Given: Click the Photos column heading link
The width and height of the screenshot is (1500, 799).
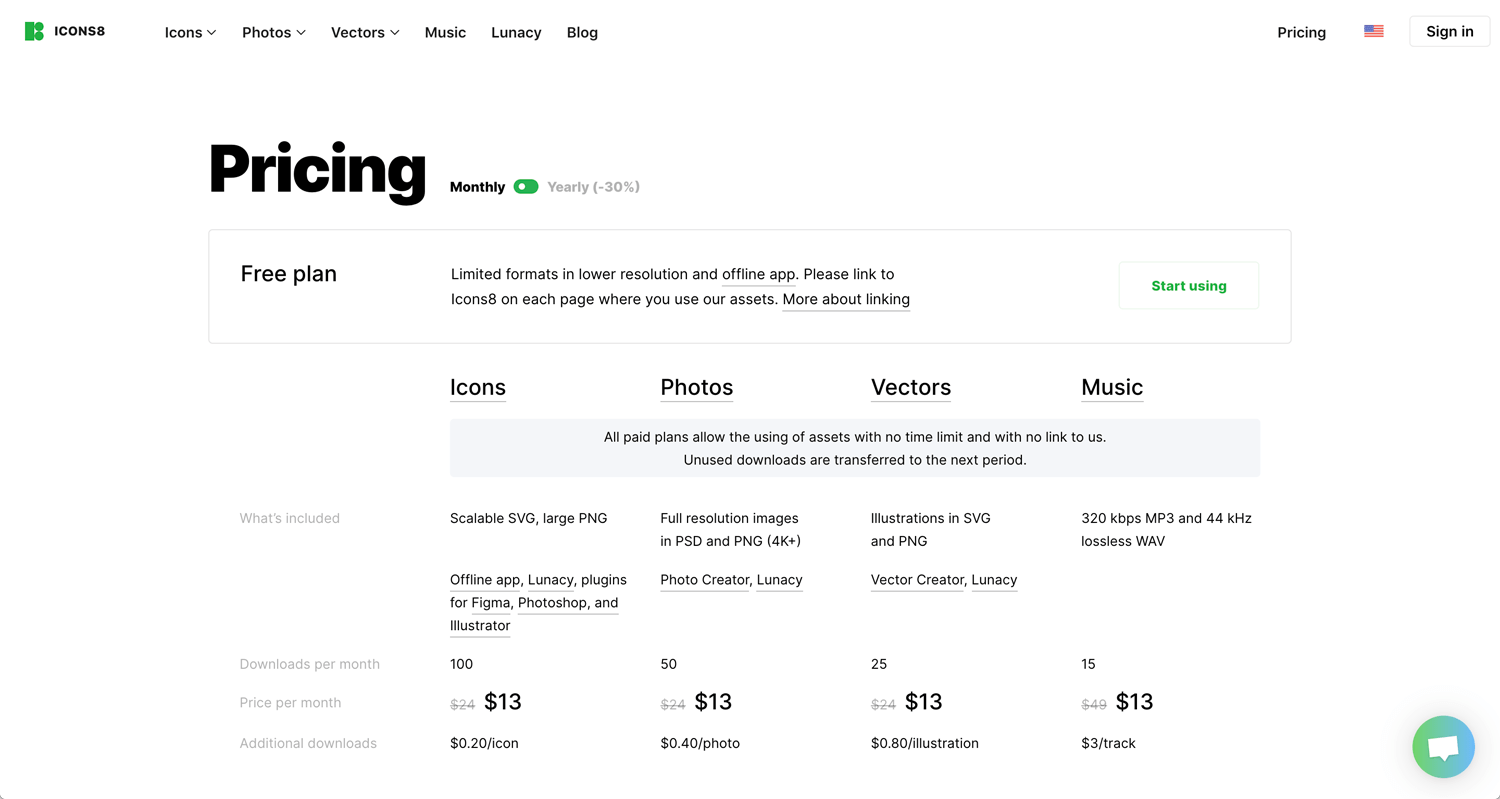Looking at the screenshot, I should tap(697, 387).
